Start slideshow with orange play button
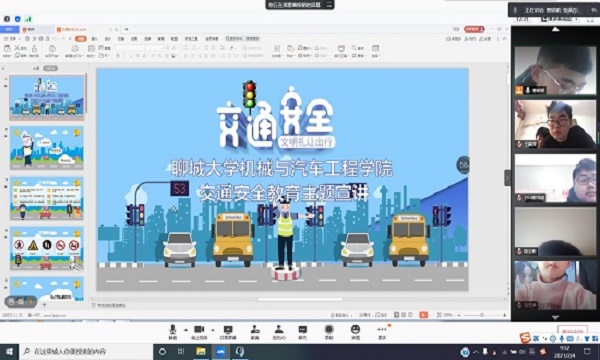This screenshot has width=600, height=360. tap(423, 315)
